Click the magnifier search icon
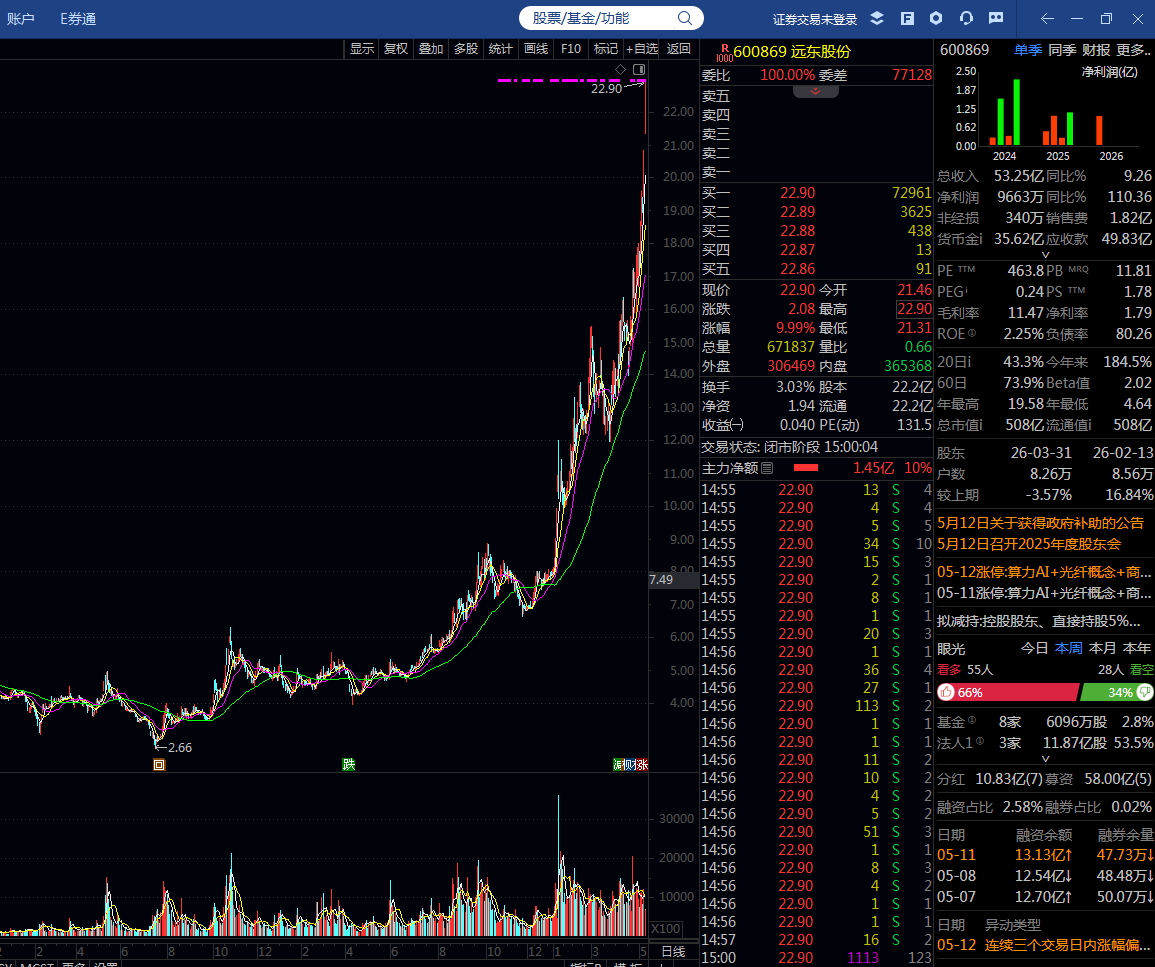 (685, 18)
